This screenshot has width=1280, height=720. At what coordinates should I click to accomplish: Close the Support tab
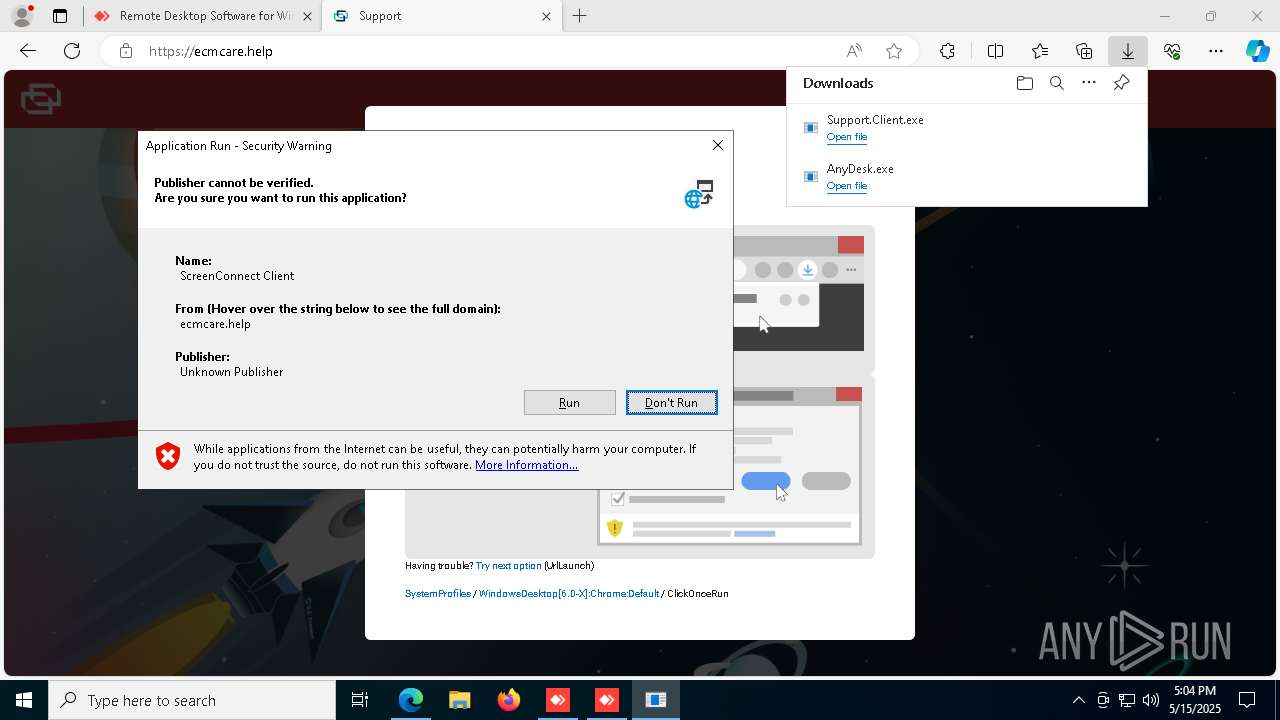point(546,16)
